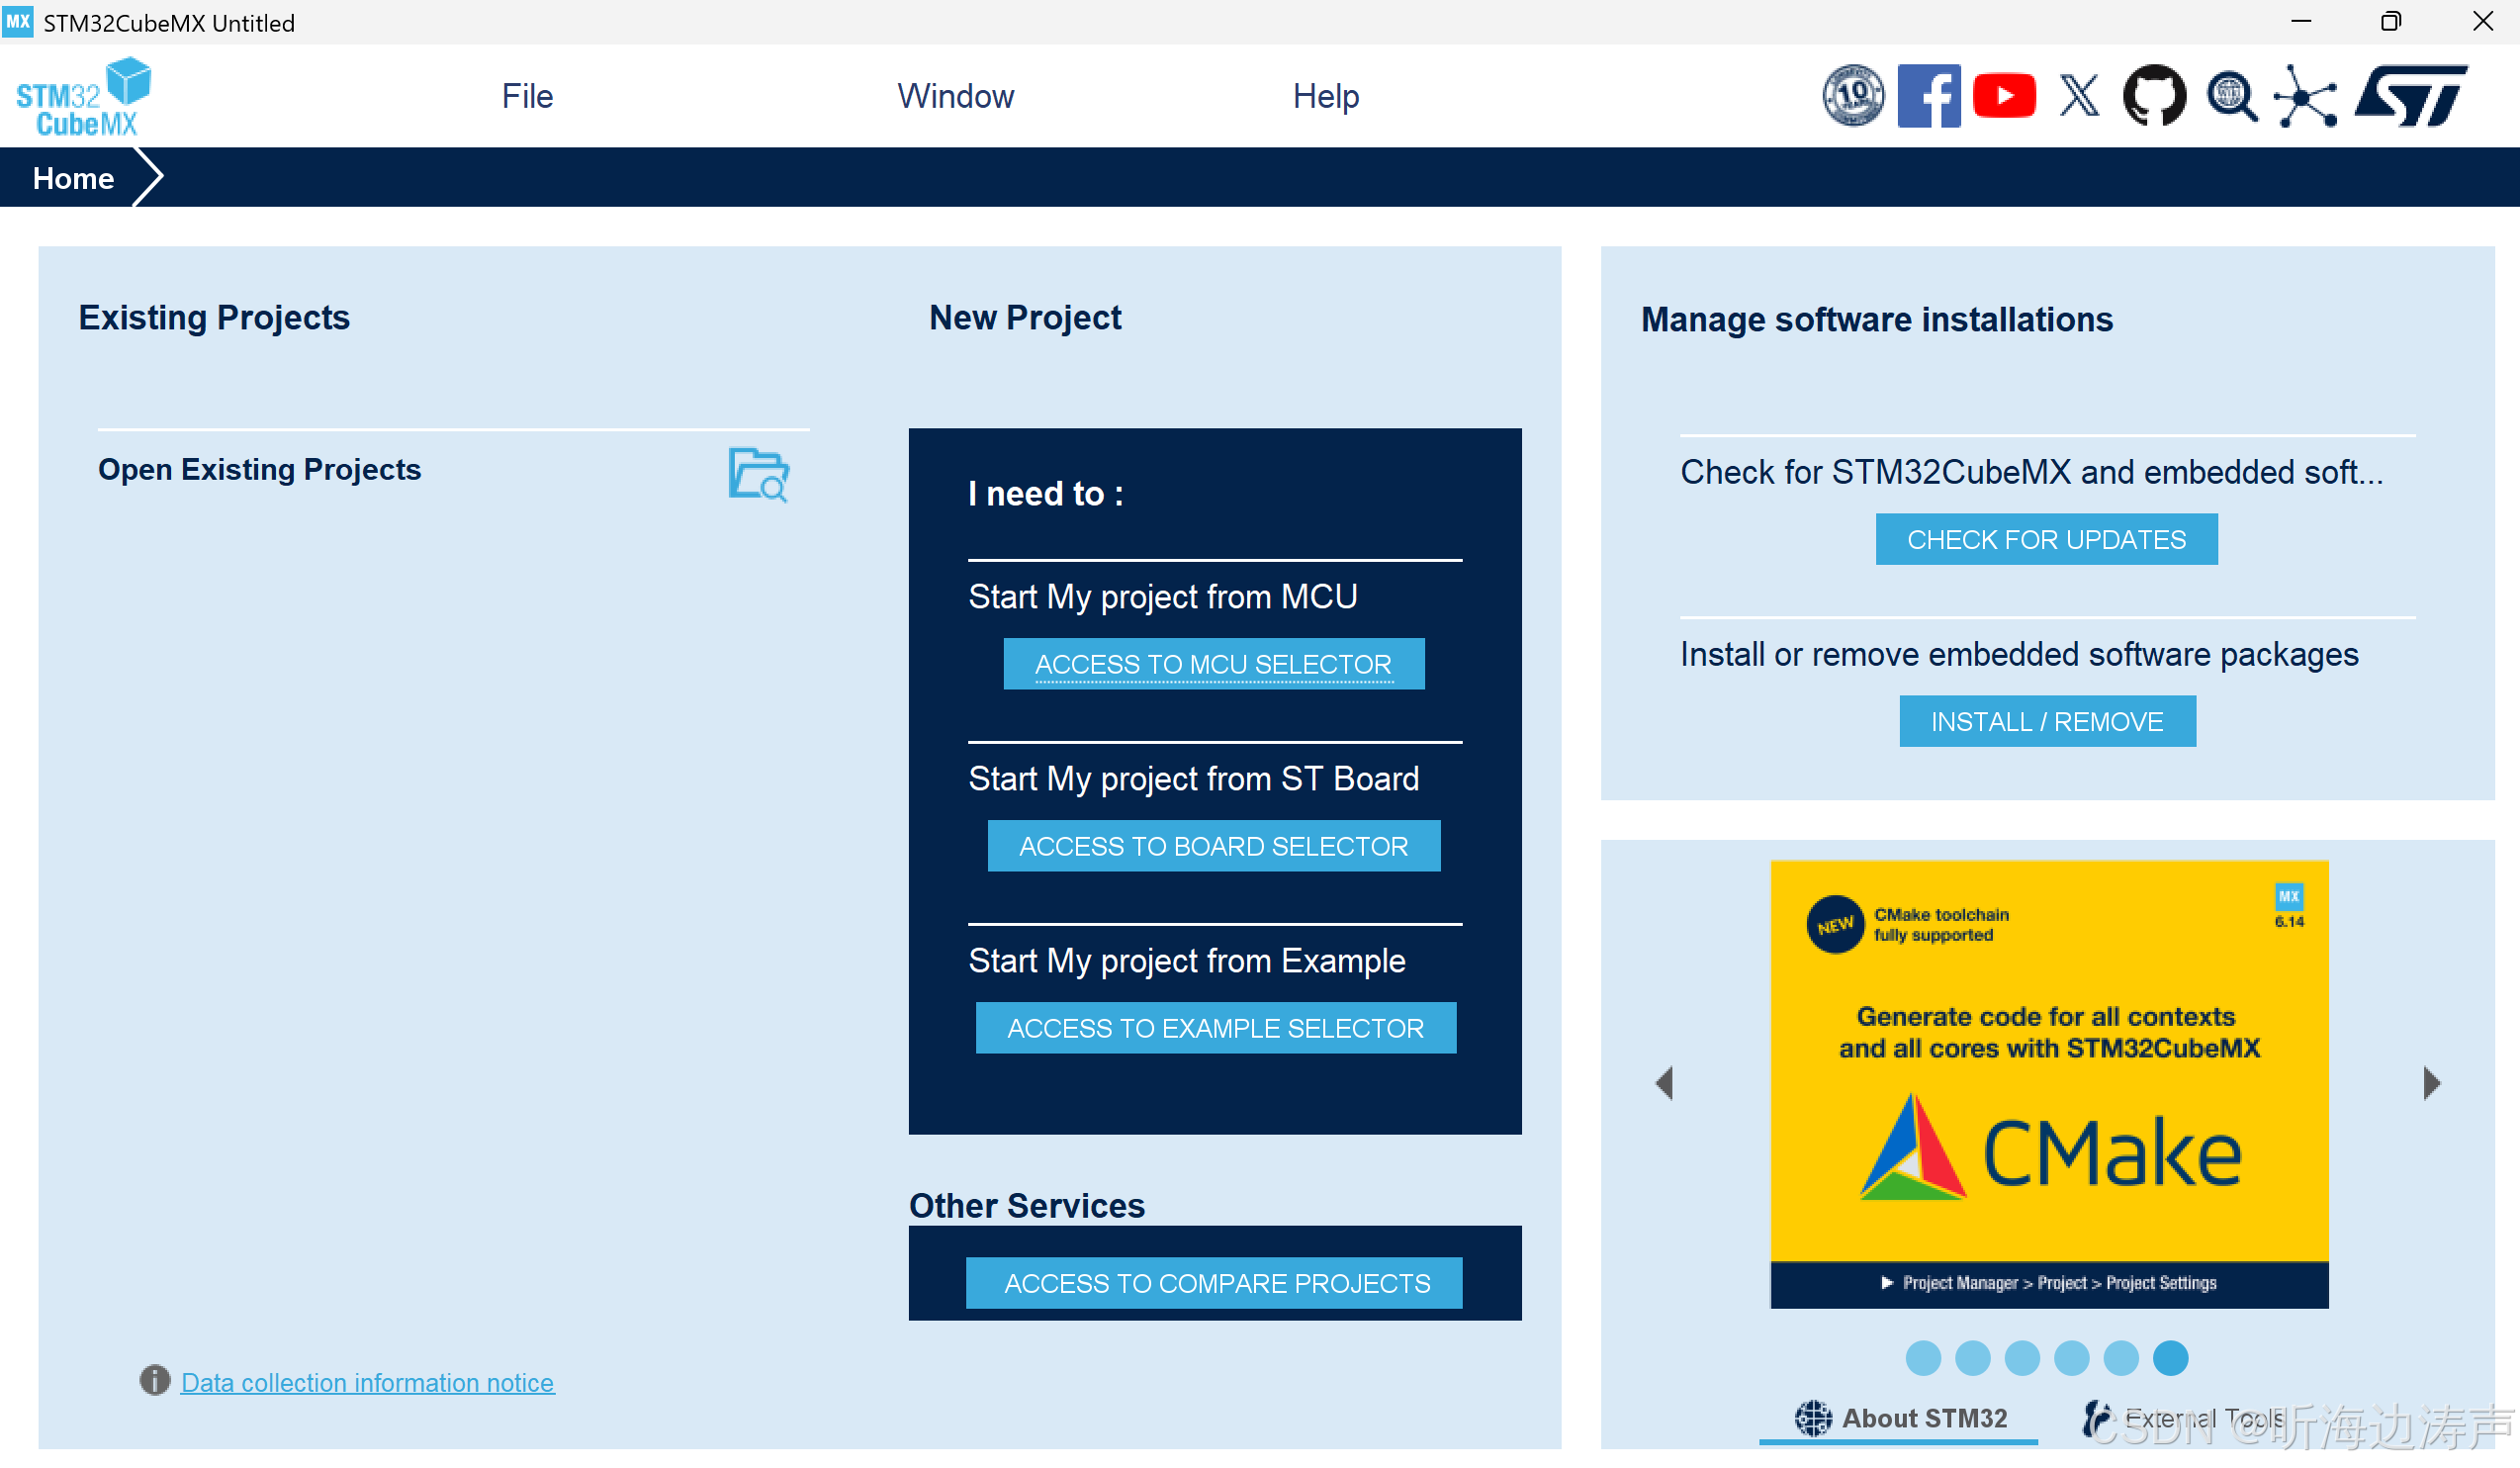Click the network star community icon
This screenshot has height=1468, width=2520.
2306,96
